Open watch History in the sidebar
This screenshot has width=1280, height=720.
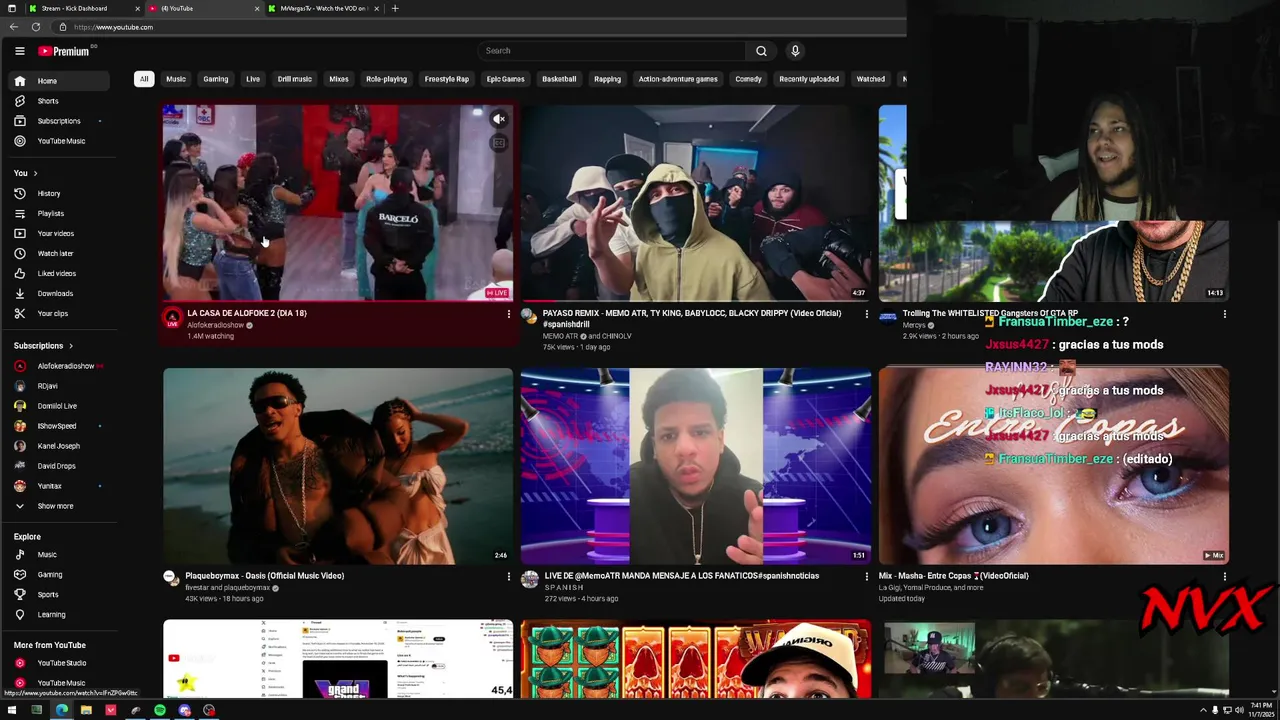[x=59, y=193]
